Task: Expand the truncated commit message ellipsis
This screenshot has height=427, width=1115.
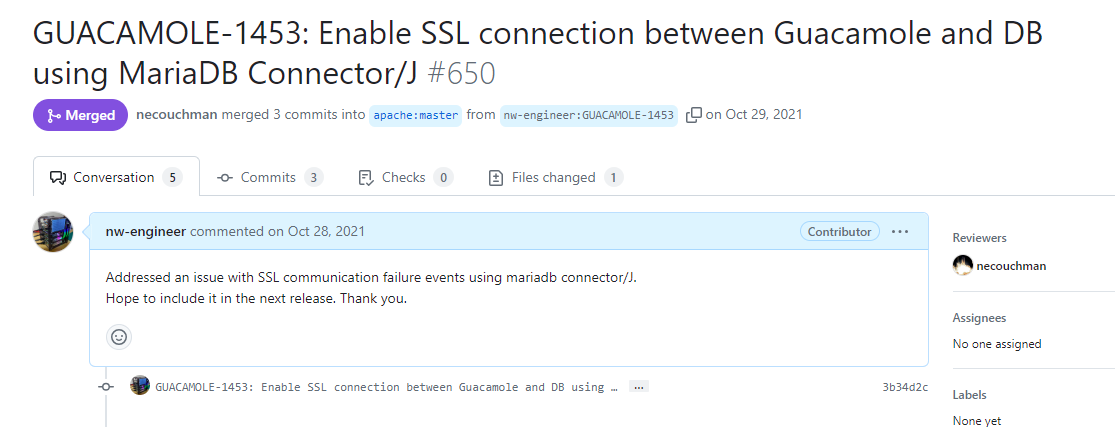Action: click(x=639, y=387)
